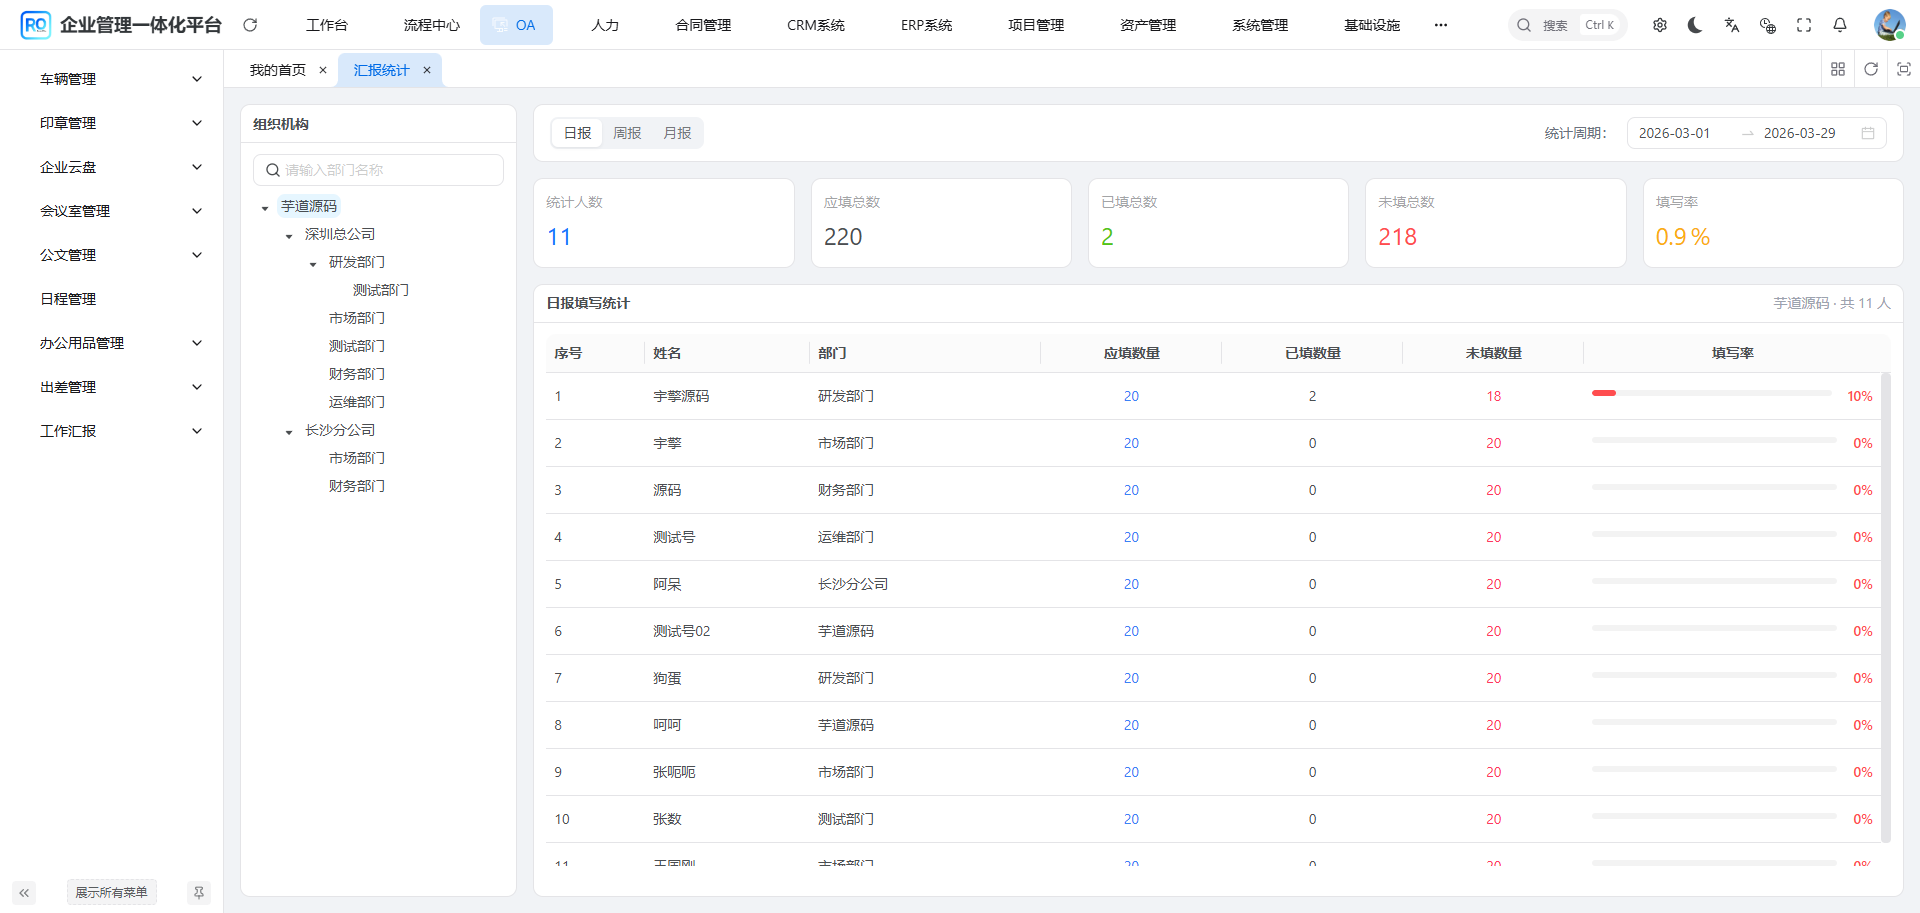The image size is (1920, 913).
Task: Pin the sidebar using pushpin icon
Action: click(x=199, y=892)
